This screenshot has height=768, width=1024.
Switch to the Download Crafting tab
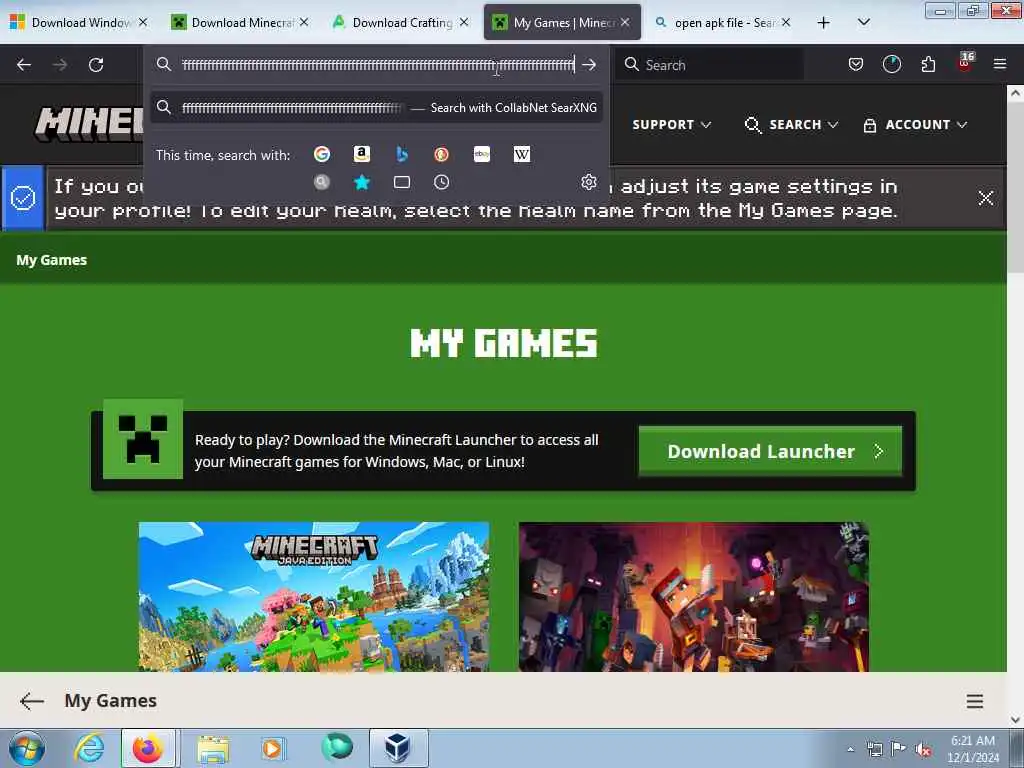coord(401,22)
